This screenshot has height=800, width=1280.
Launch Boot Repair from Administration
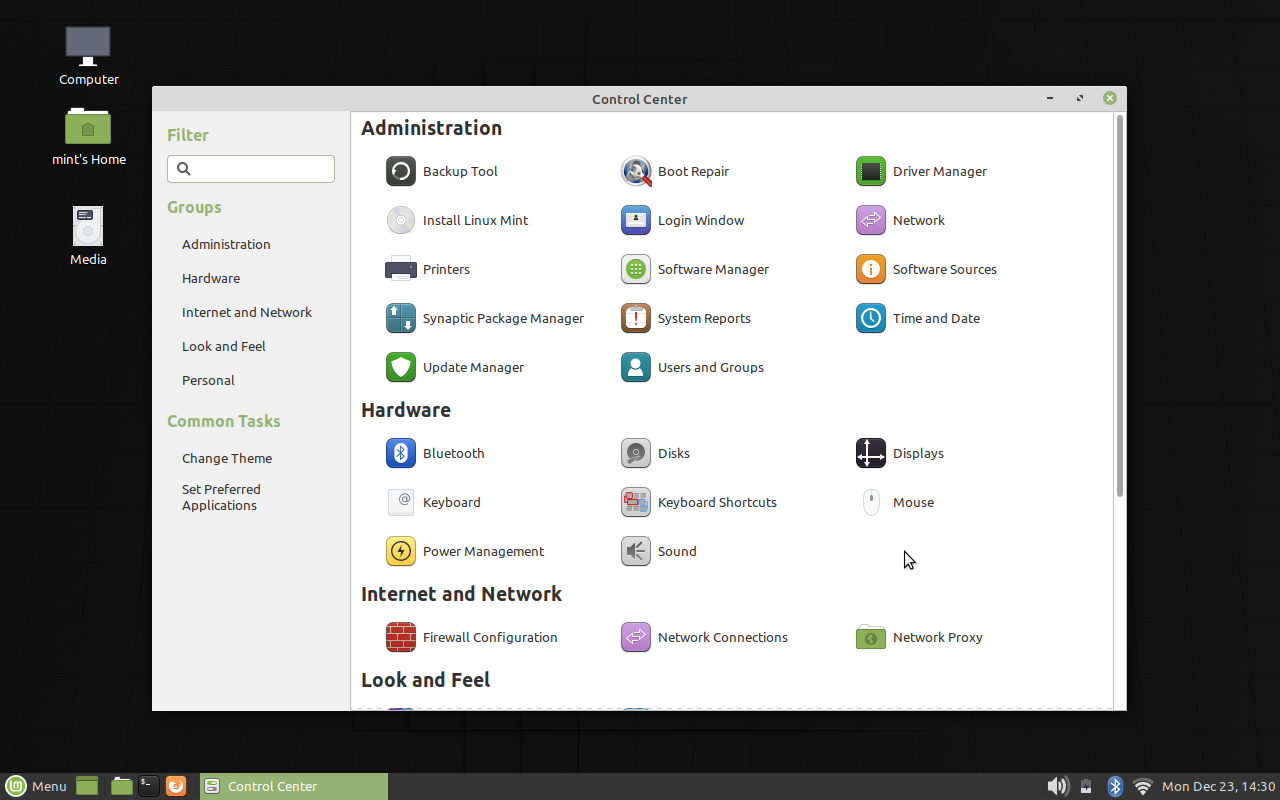pyautogui.click(x=636, y=171)
